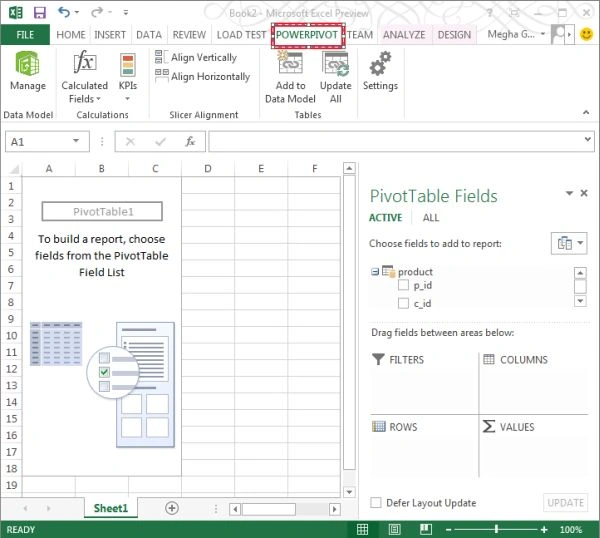Image resolution: width=600 pixels, height=538 pixels.
Task: Switch to the INSERT tab
Action: (110, 35)
